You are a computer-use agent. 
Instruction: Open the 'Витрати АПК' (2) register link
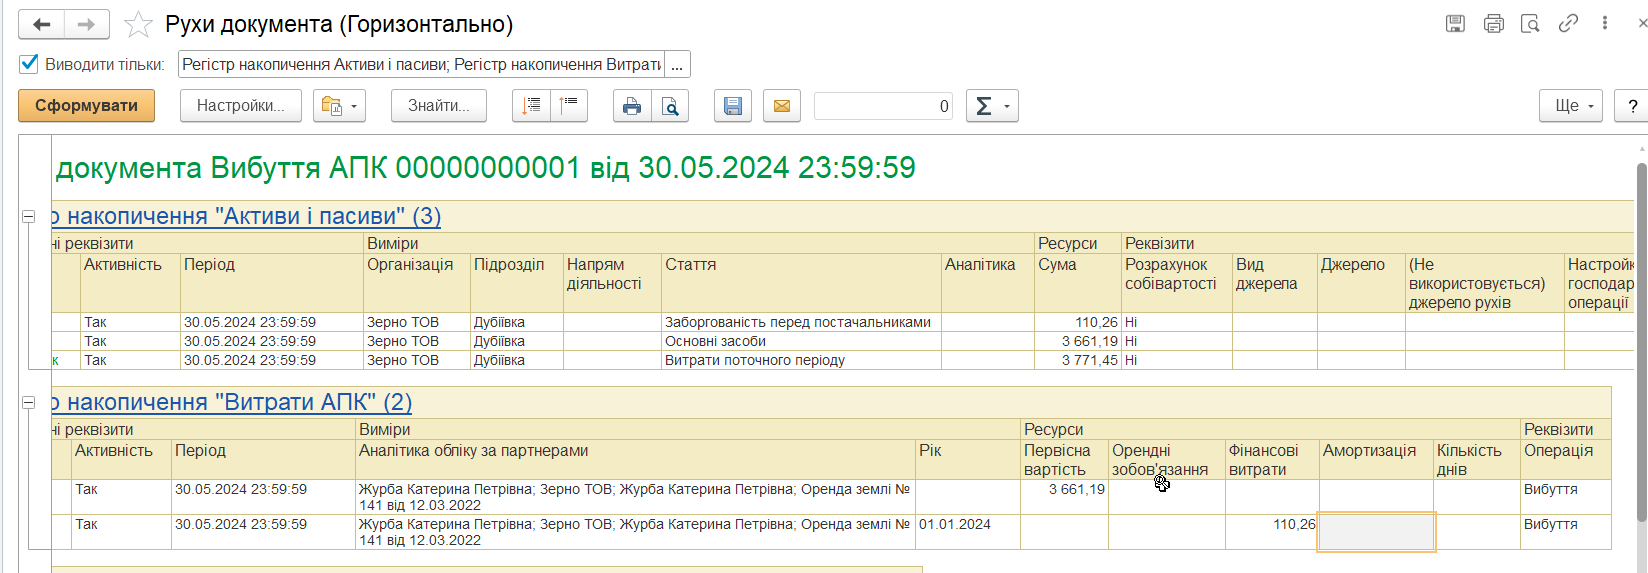232,402
